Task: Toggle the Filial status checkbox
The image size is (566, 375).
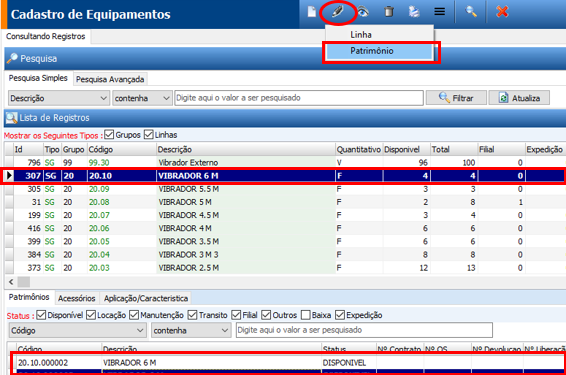Action: coord(236,315)
